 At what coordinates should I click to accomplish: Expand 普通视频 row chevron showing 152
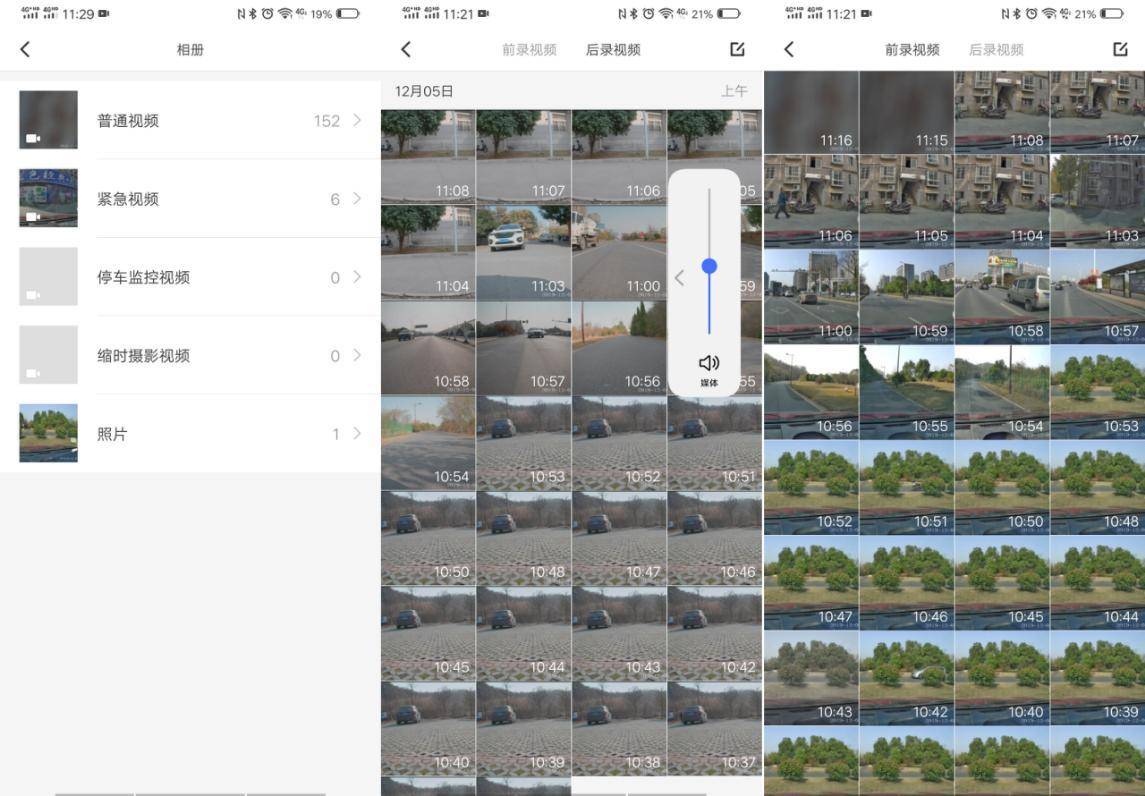click(357, 120)
